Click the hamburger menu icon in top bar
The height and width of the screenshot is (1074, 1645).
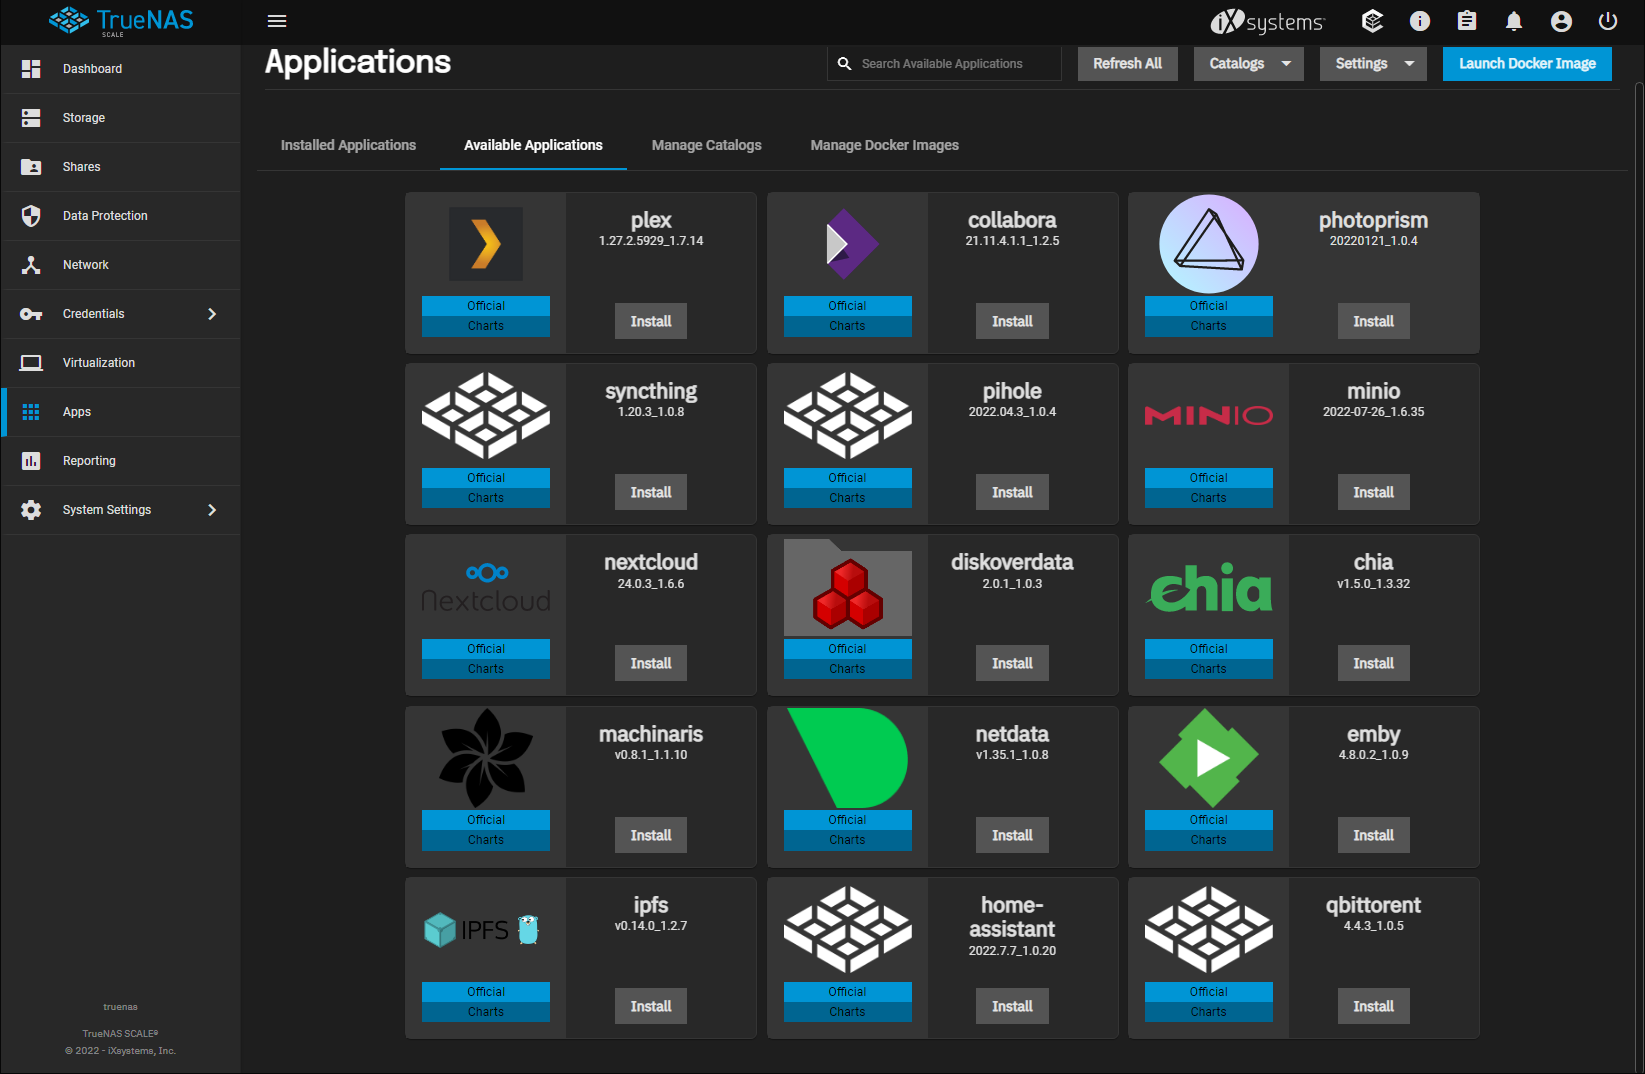pos(277,21)
